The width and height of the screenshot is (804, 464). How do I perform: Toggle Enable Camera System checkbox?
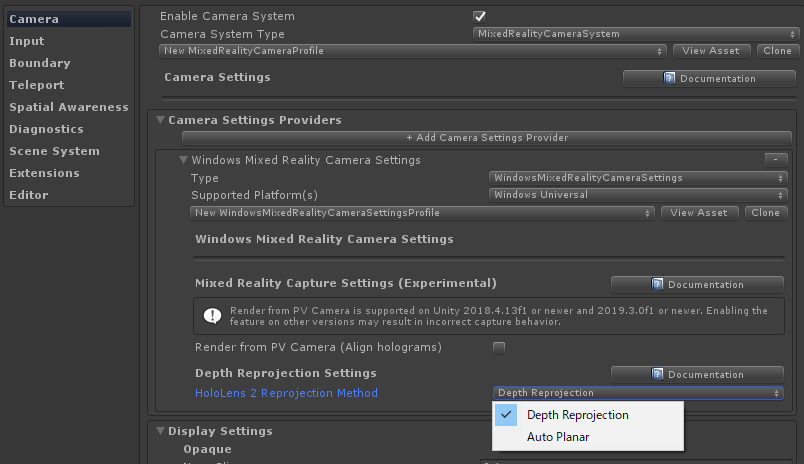click(479, 16)
